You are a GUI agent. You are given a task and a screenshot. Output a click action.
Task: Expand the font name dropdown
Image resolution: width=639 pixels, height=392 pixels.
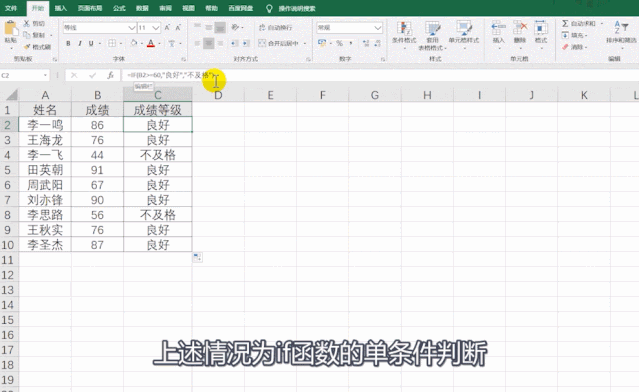tap(132, 28)
